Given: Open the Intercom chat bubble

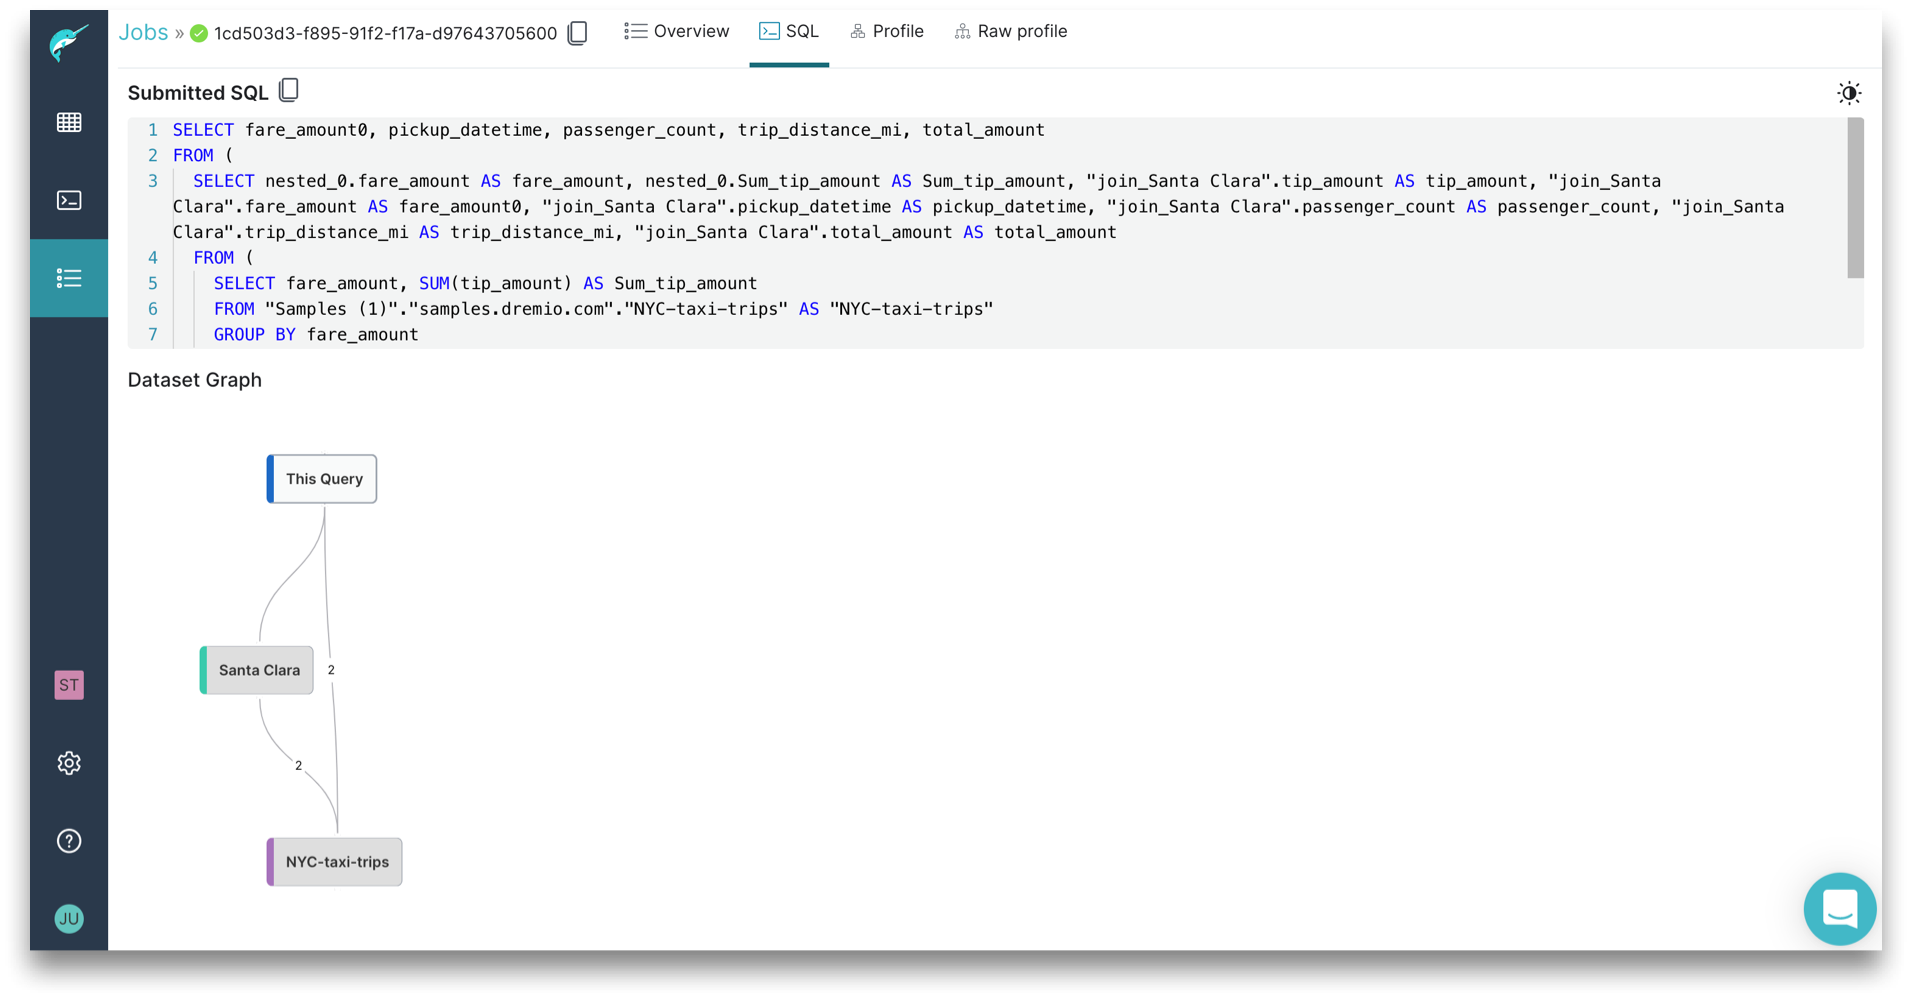Looking at the screenshot, I should (x=1840, y=909).
